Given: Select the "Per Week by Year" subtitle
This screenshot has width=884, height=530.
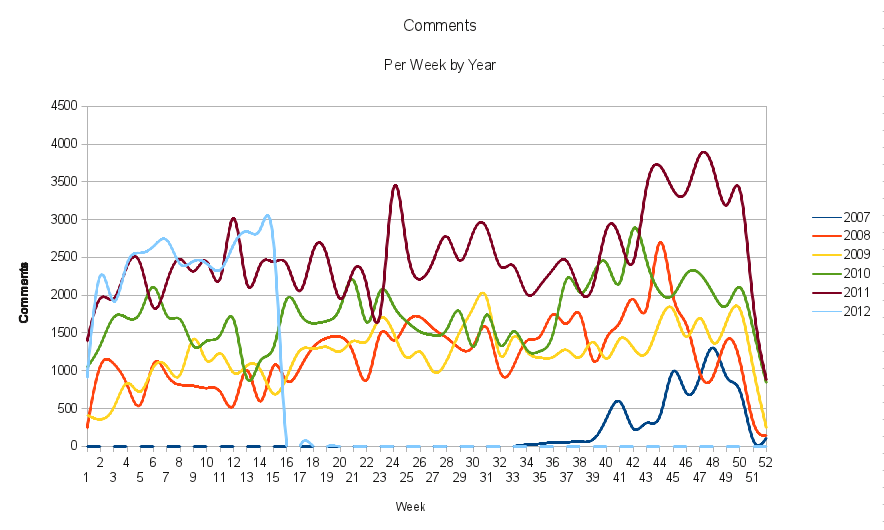Looking at the screenshot, I should click(440, 64).
